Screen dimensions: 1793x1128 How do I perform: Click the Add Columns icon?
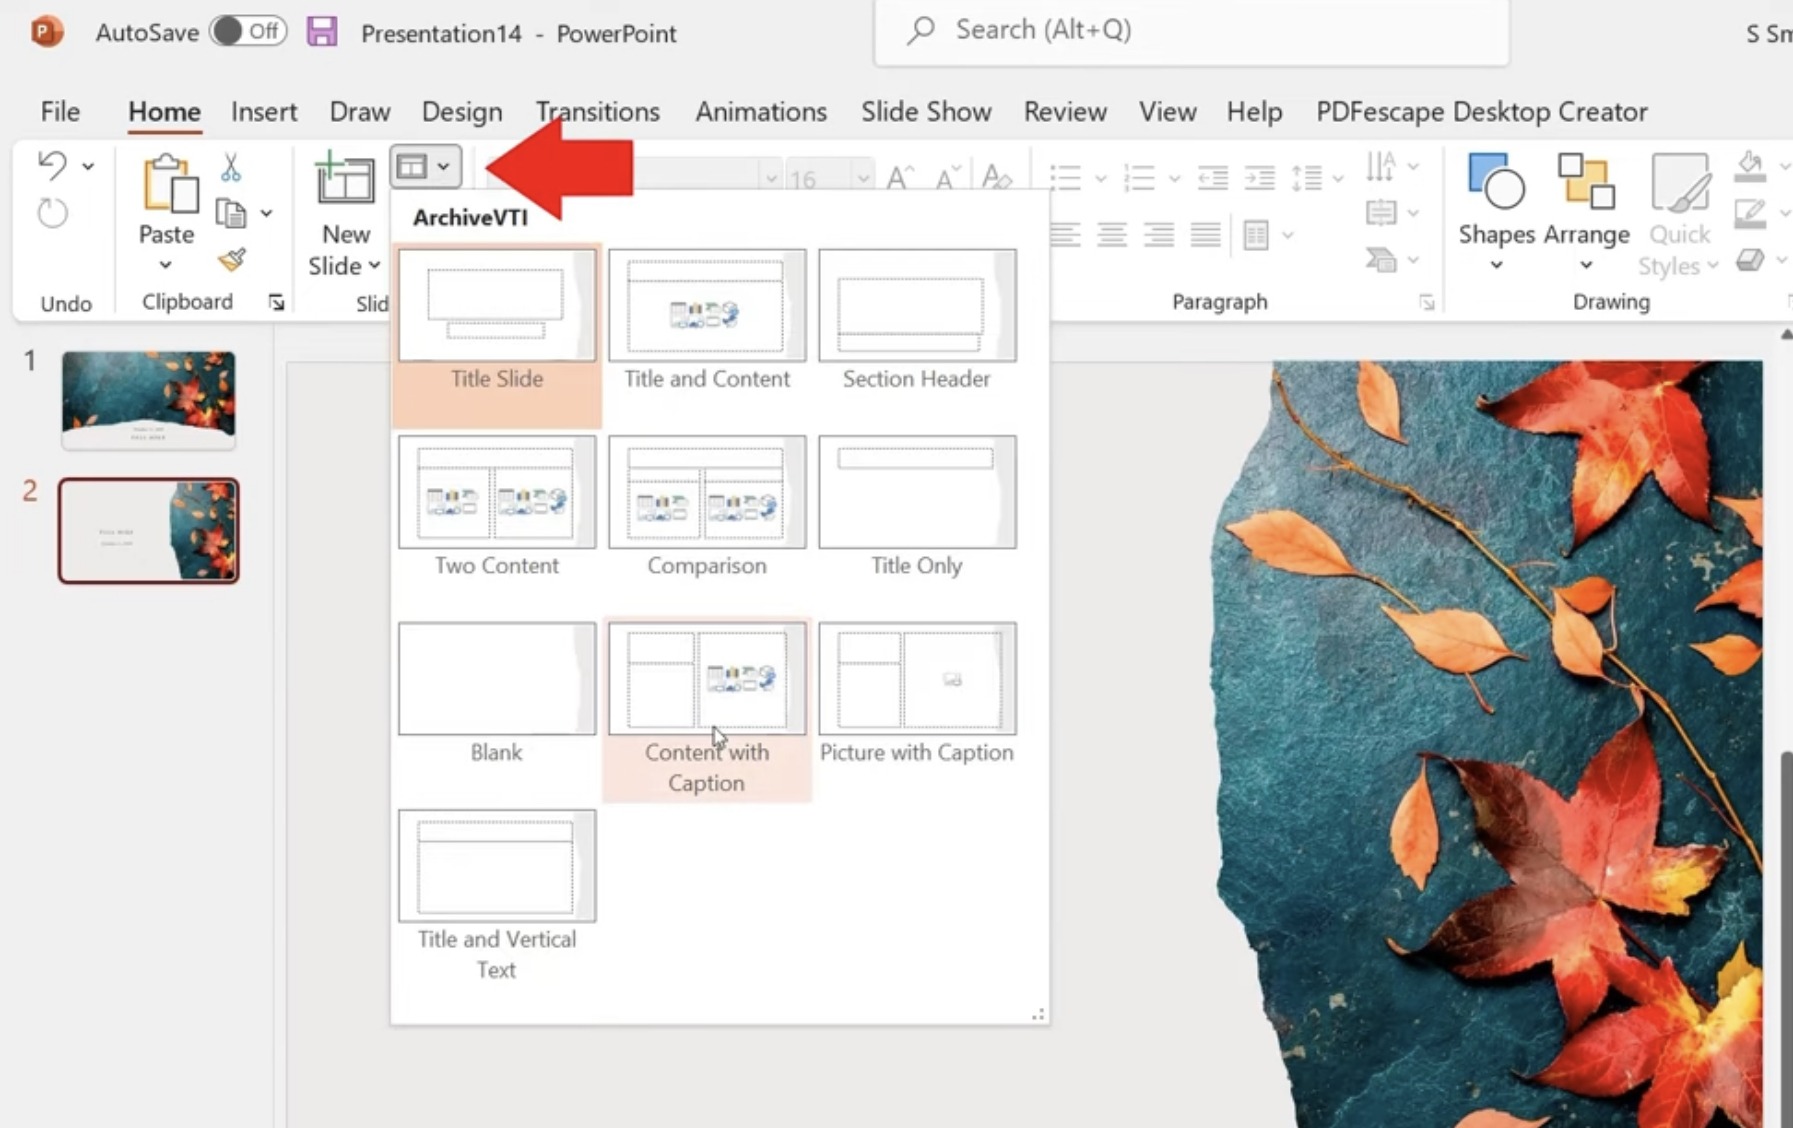point(1256,235)
